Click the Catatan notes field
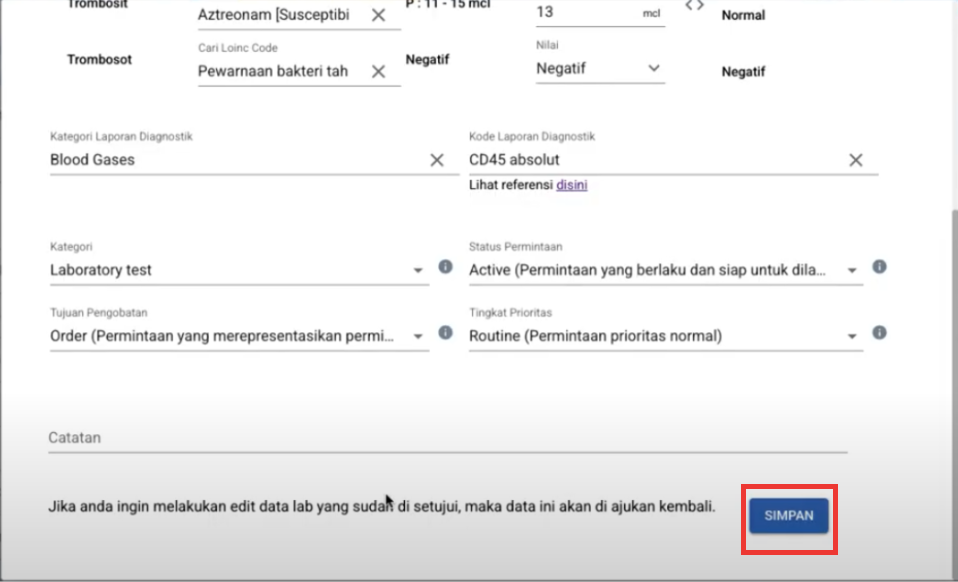 coord(447,438)
